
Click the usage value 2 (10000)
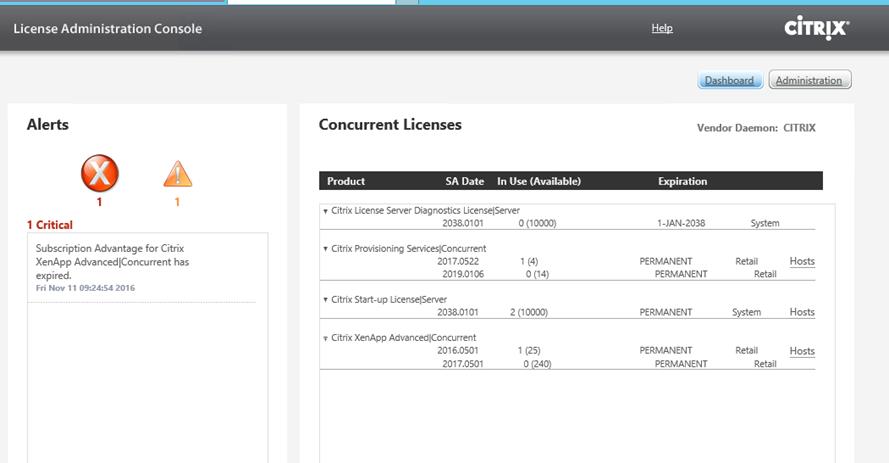(528, 312)
